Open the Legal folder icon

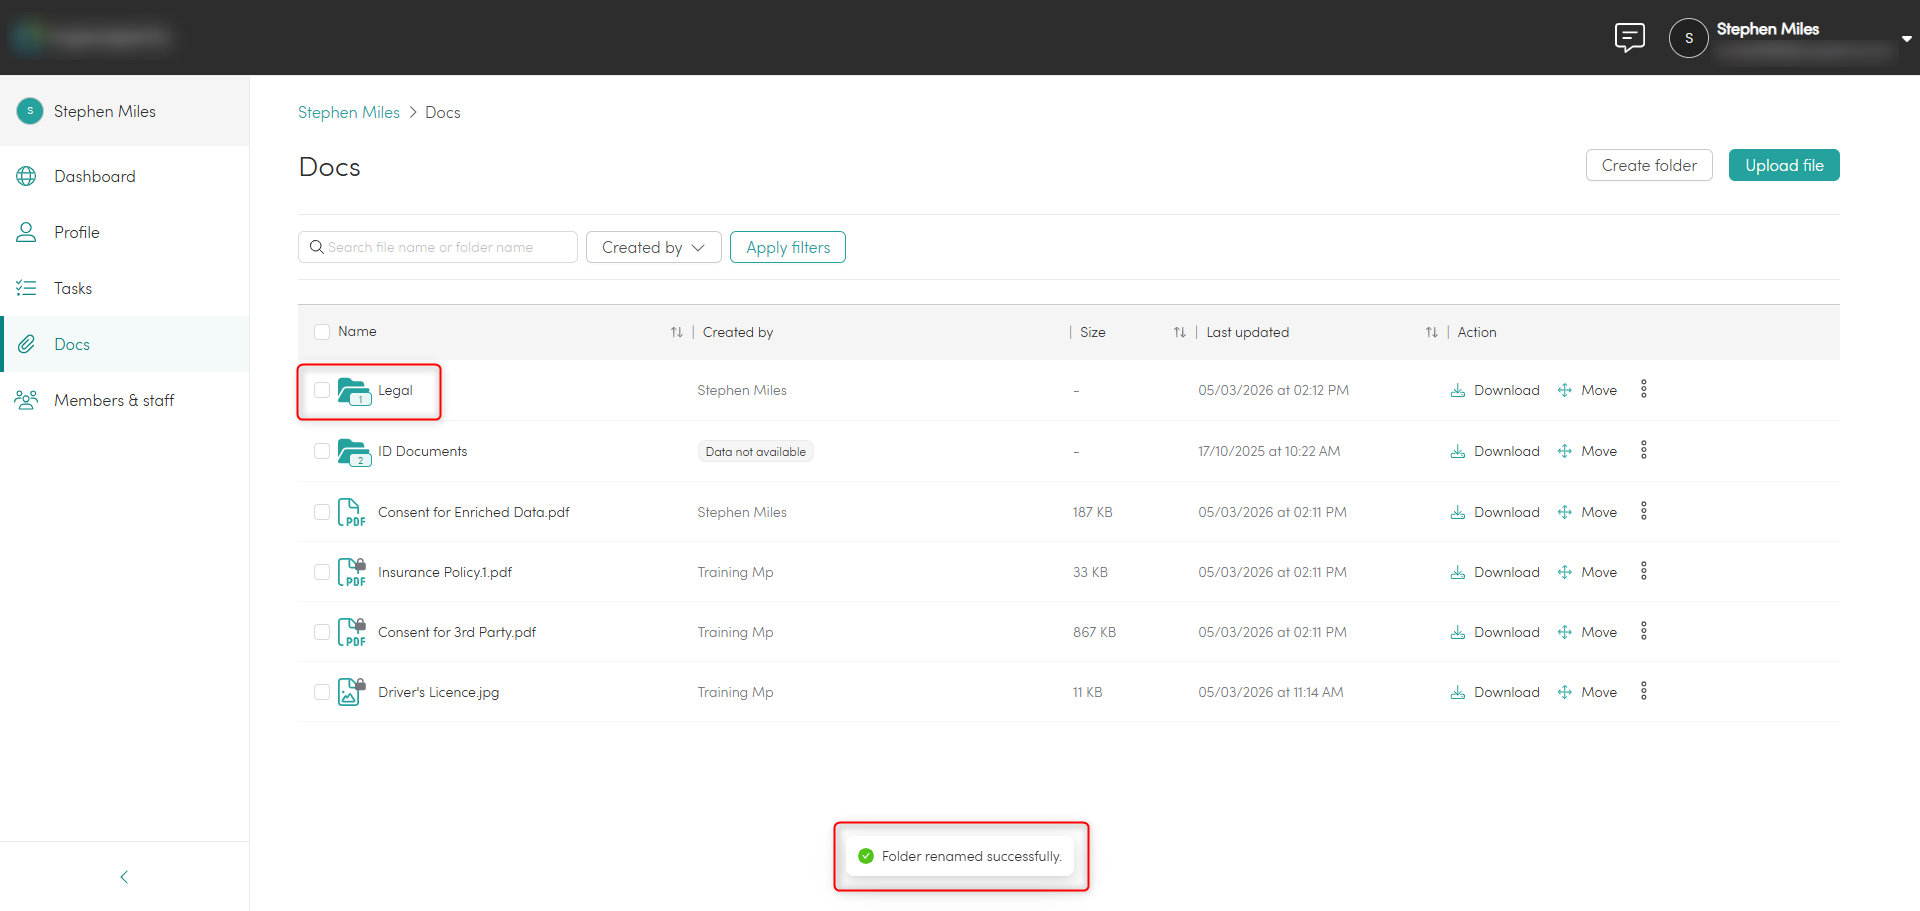pyautogui.click(x=354, y=391)
